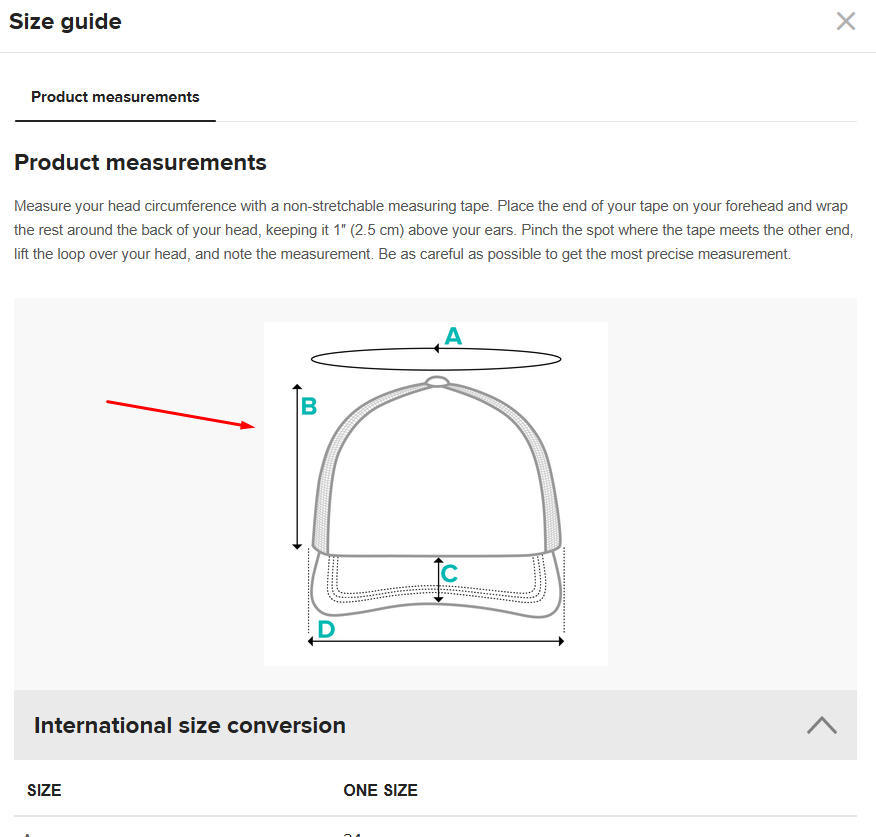The width and height of the screenshot is (876, 837).
Task: Click measurement label D below the cap
Action: pos(325,628)
